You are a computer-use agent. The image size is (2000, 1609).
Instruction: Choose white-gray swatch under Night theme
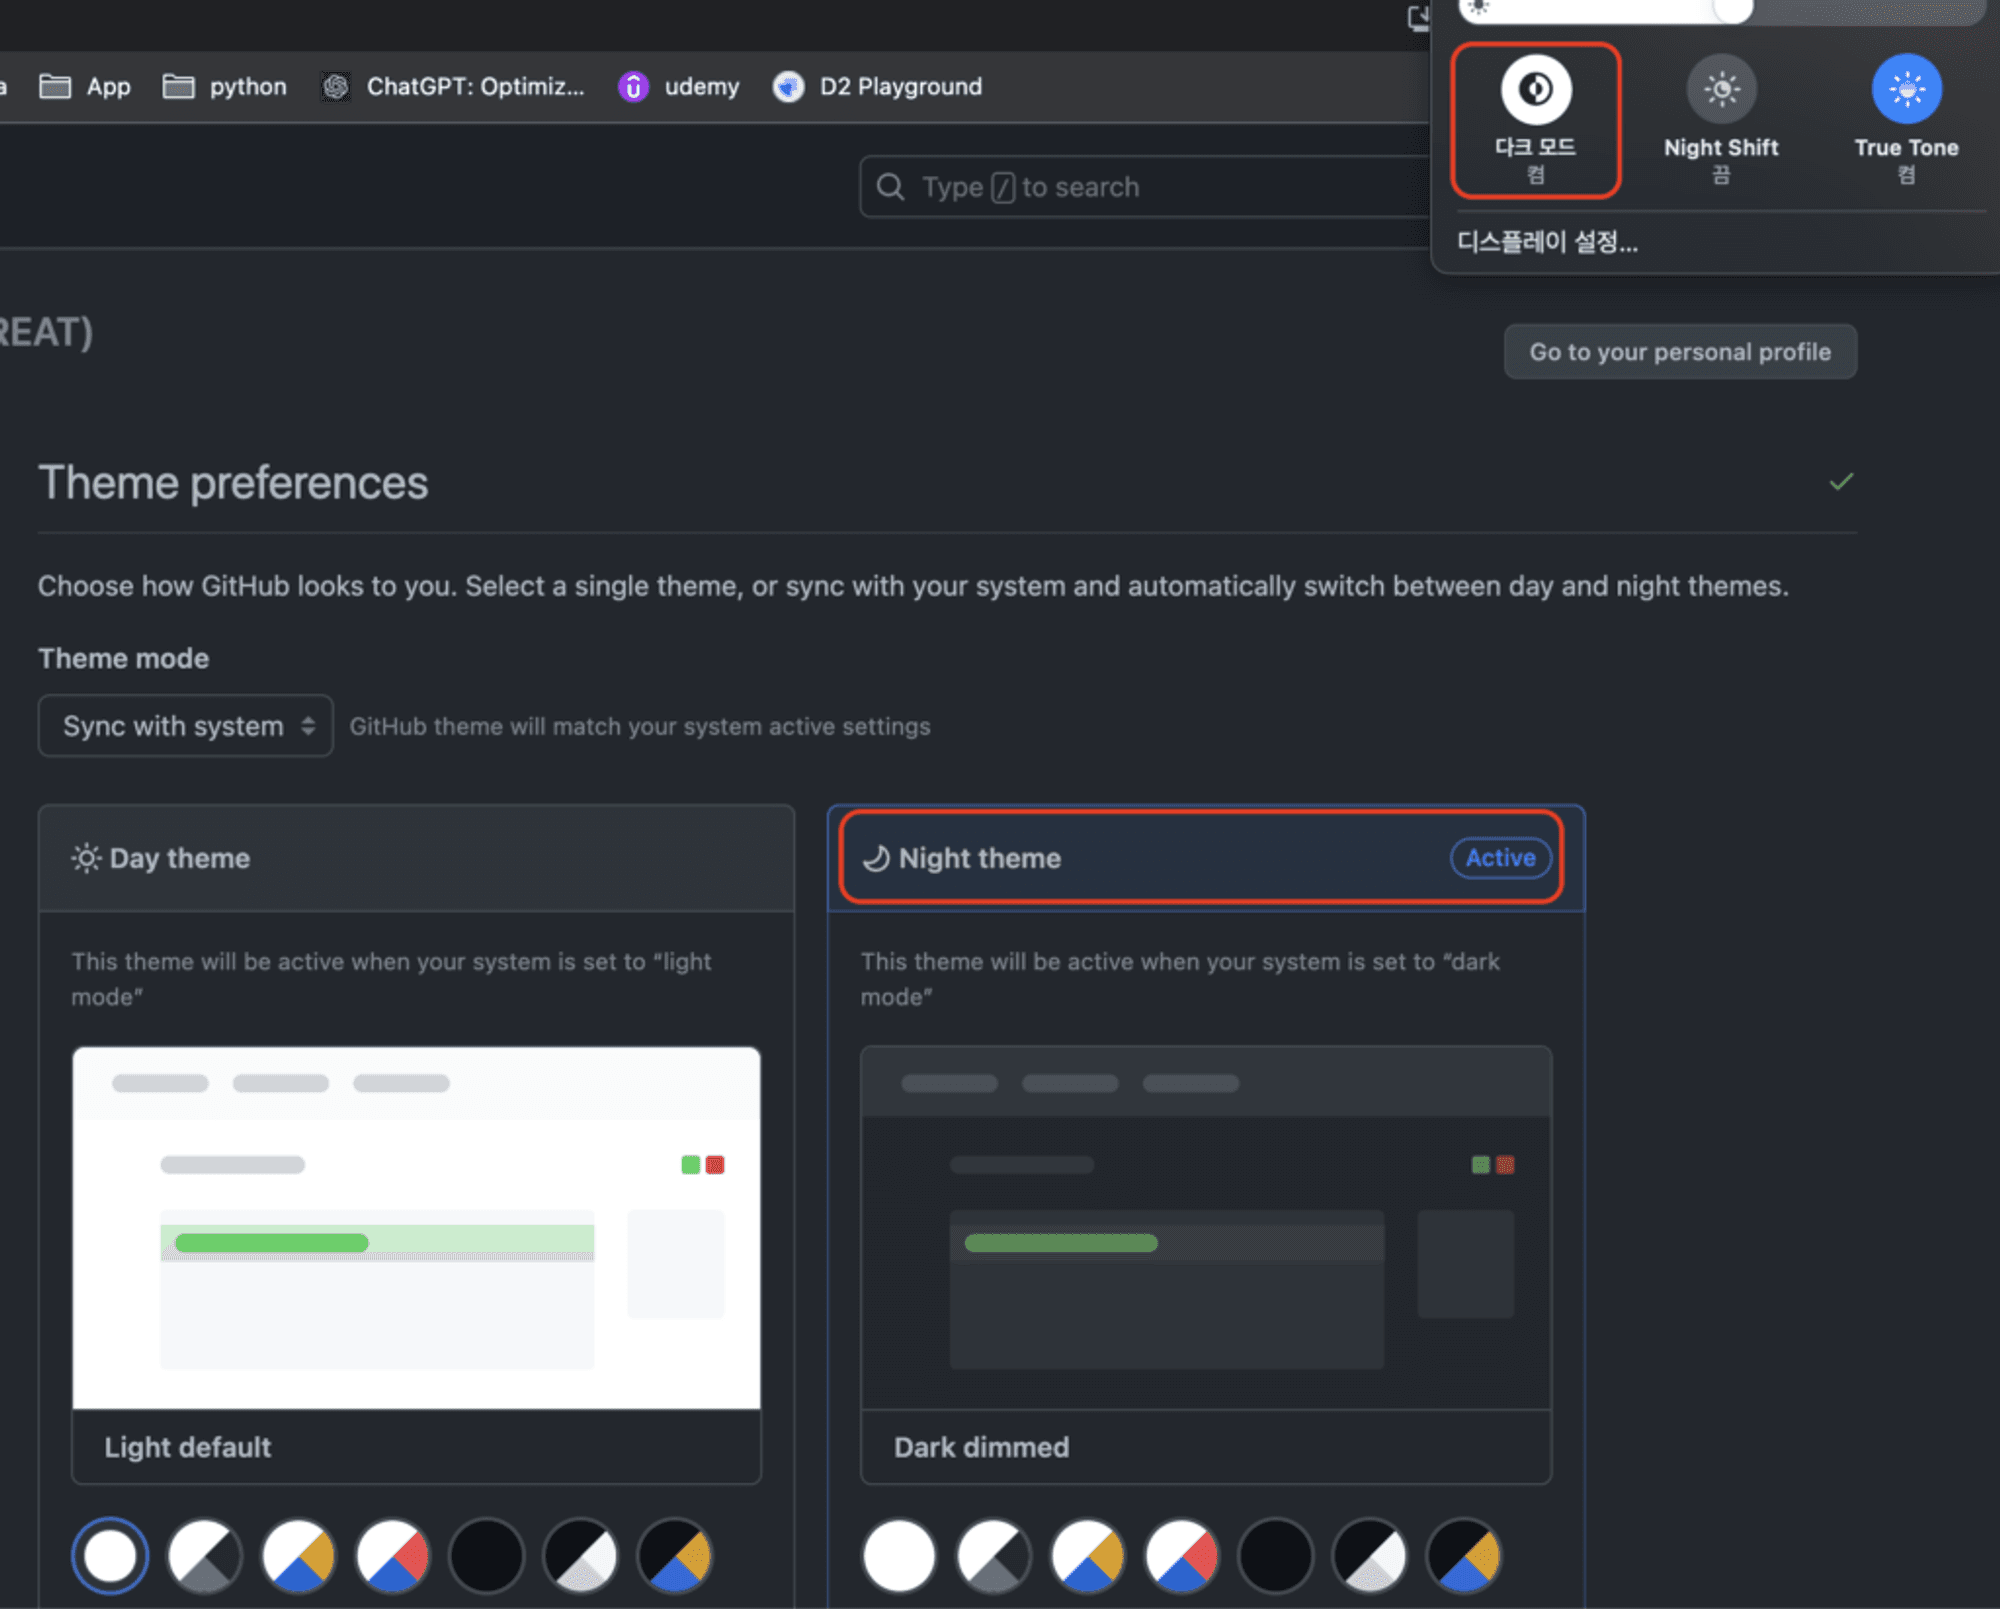pos(993,1556)
